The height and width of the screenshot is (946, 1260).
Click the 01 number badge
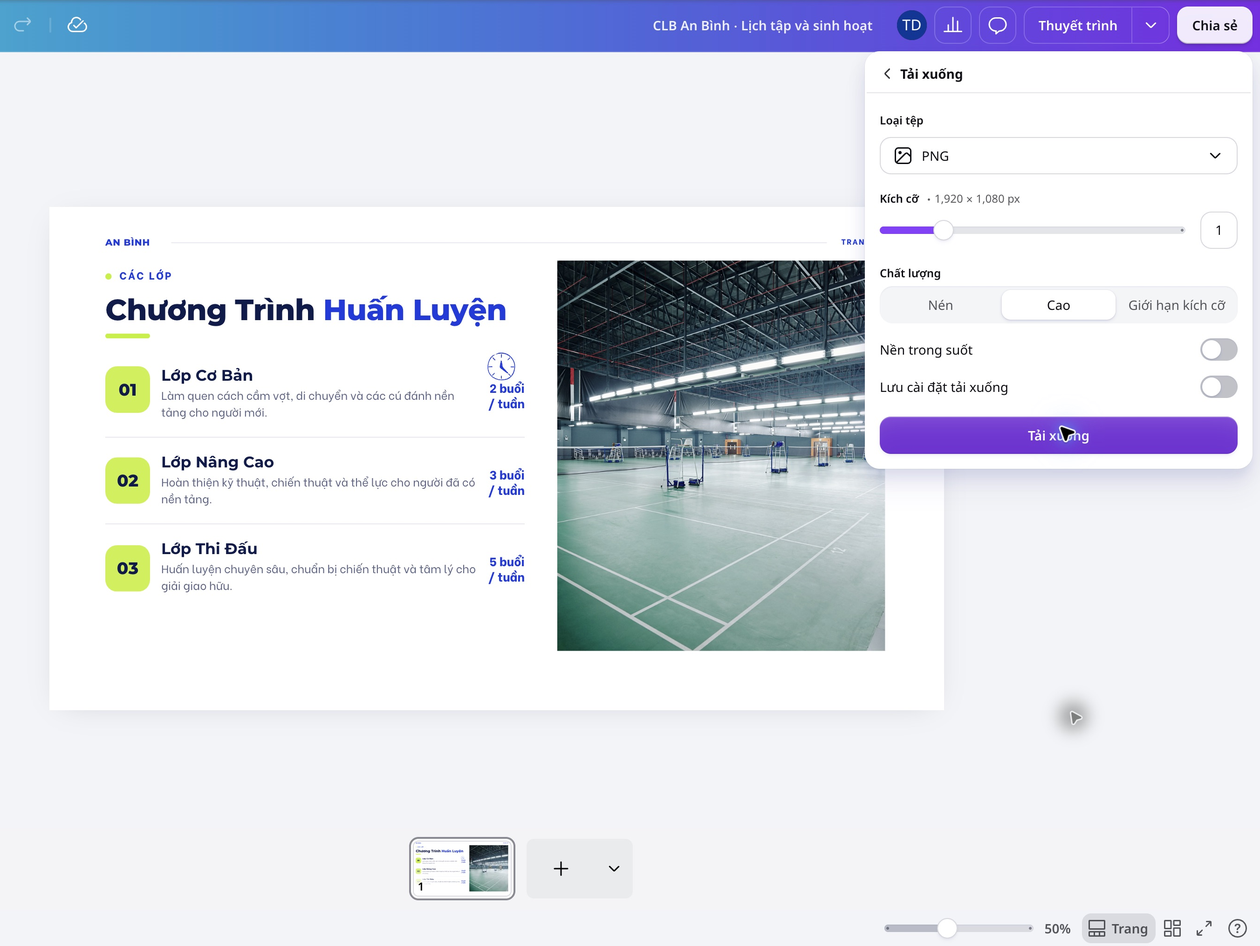coord(127,390)
